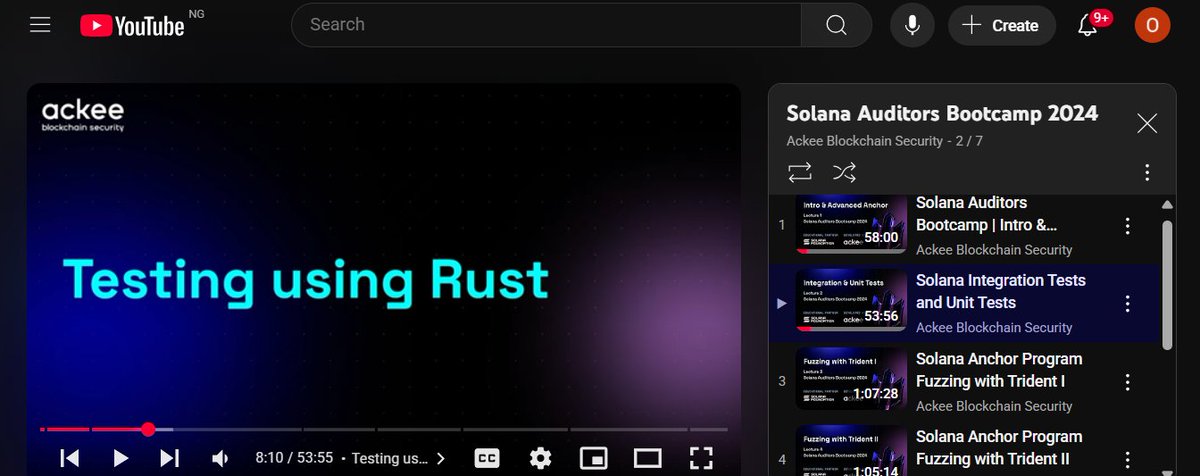1200x476 pixels.
Task: Open 'Solana Anchor Program Fuzzing with Trident I'
Action: (x=999, y=369)
